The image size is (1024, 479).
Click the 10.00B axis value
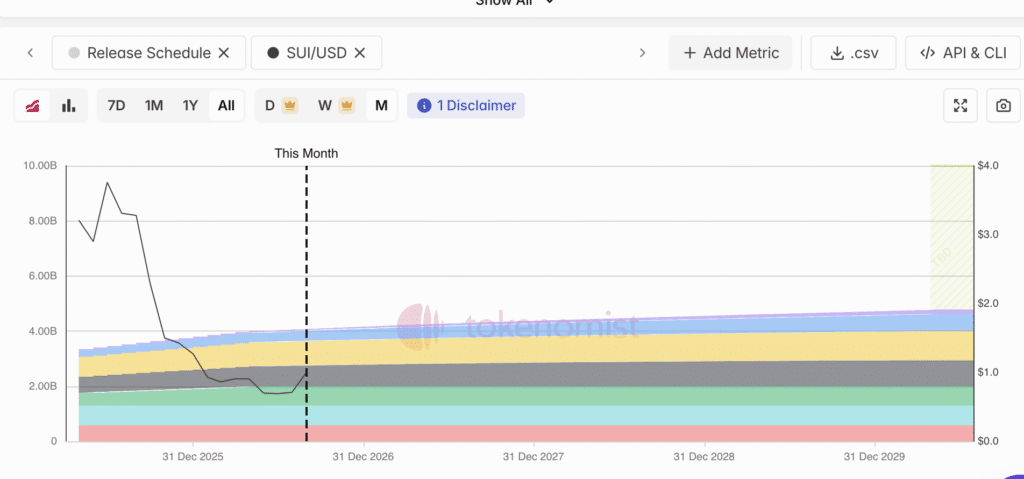[40, 166]
